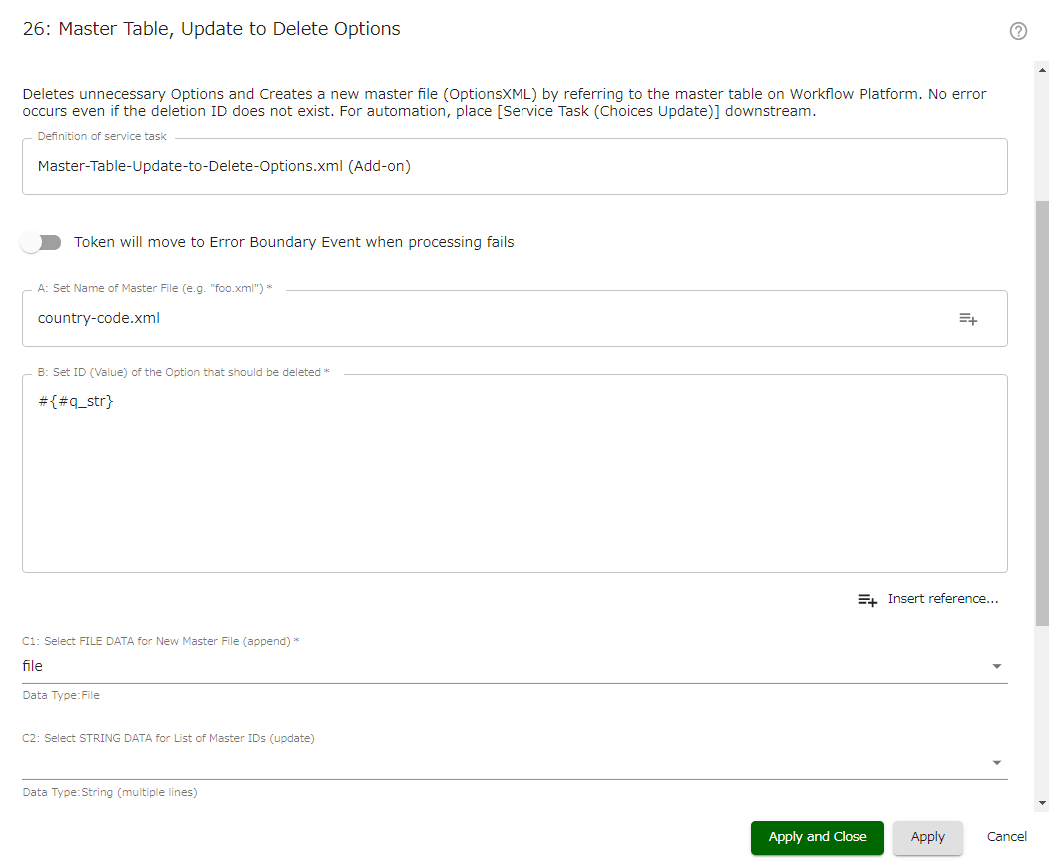Click the Cancel link

[1006, 837]
